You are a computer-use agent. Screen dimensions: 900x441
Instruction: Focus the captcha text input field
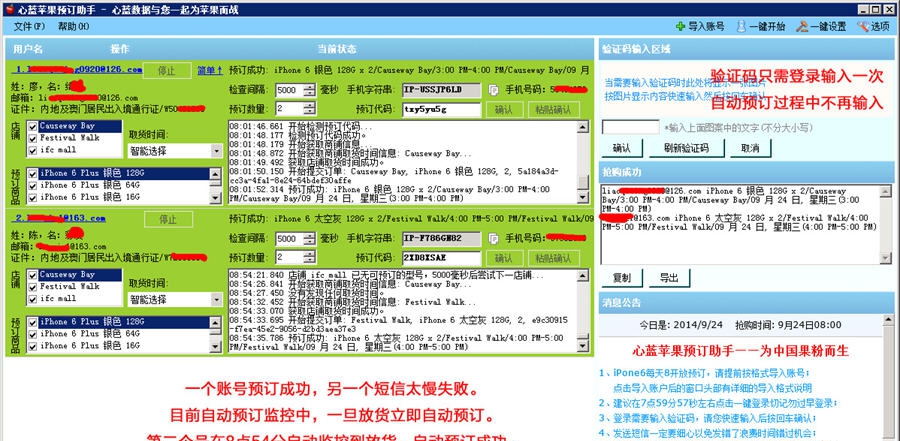[x=630, y=127]
